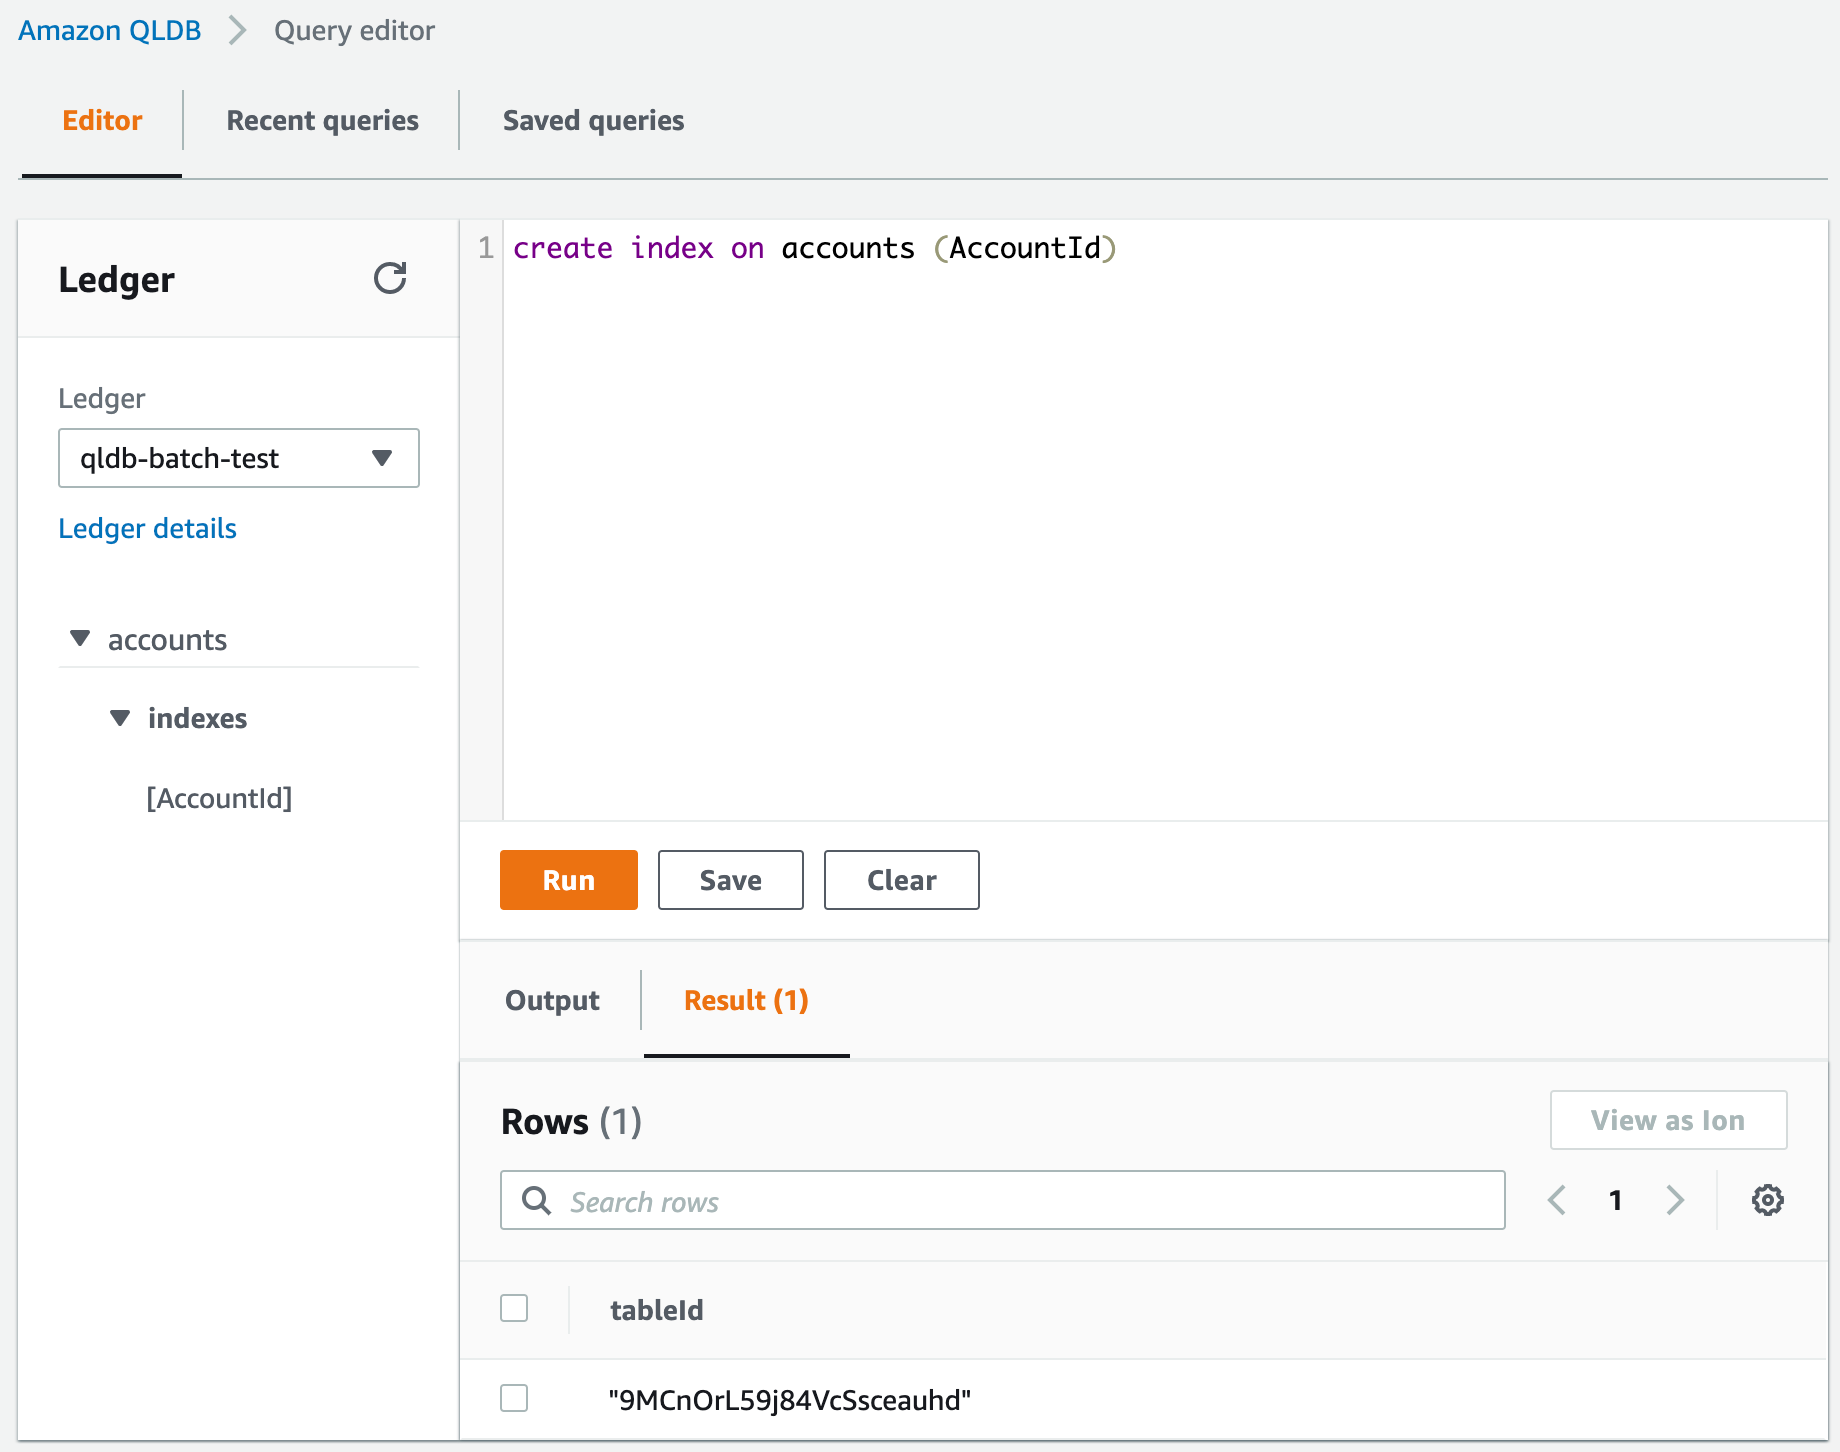This screenshot has width=1840, height=1452.
Task: Click the indexes label
Action: pos(197,718)
